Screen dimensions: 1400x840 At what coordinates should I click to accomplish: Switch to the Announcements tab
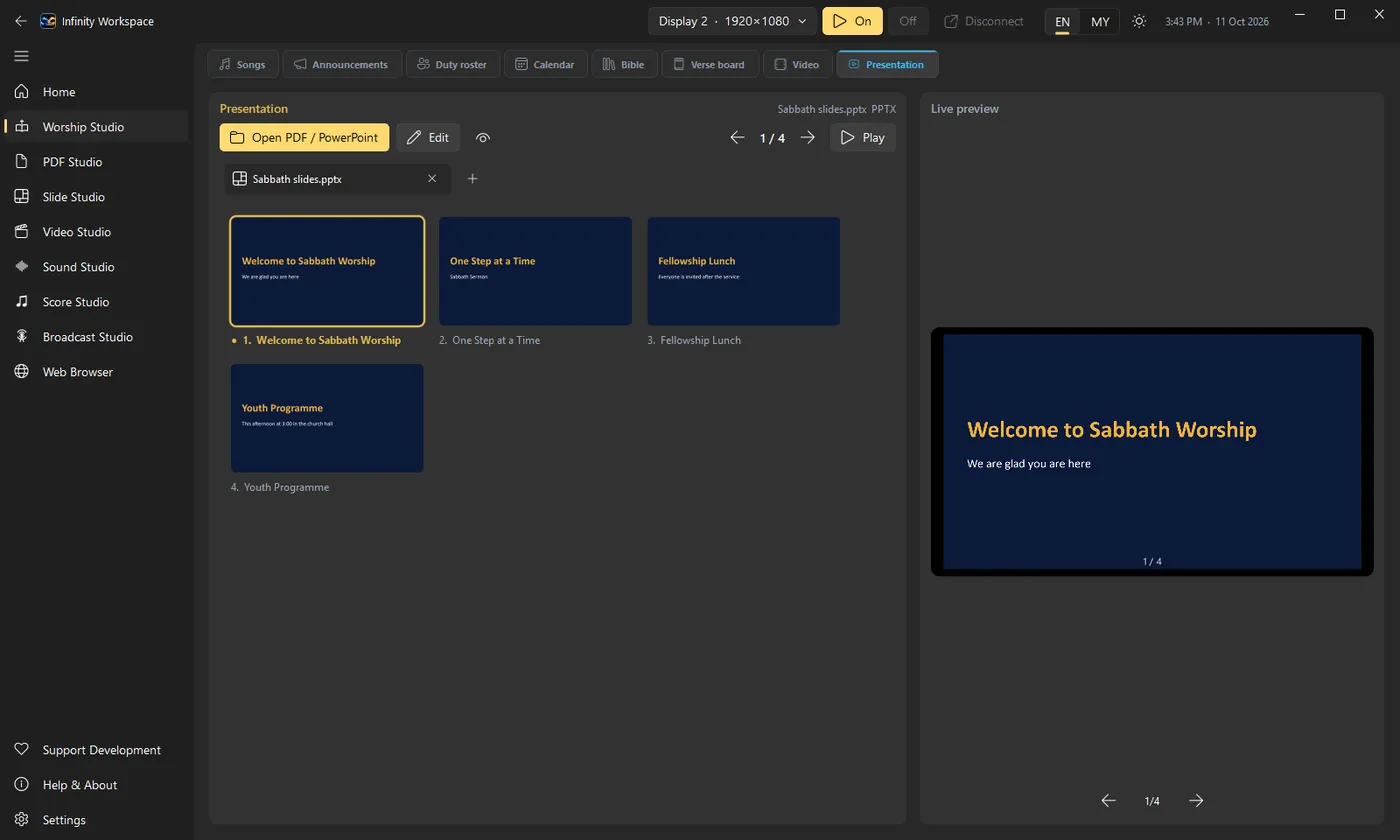[342, 64]
